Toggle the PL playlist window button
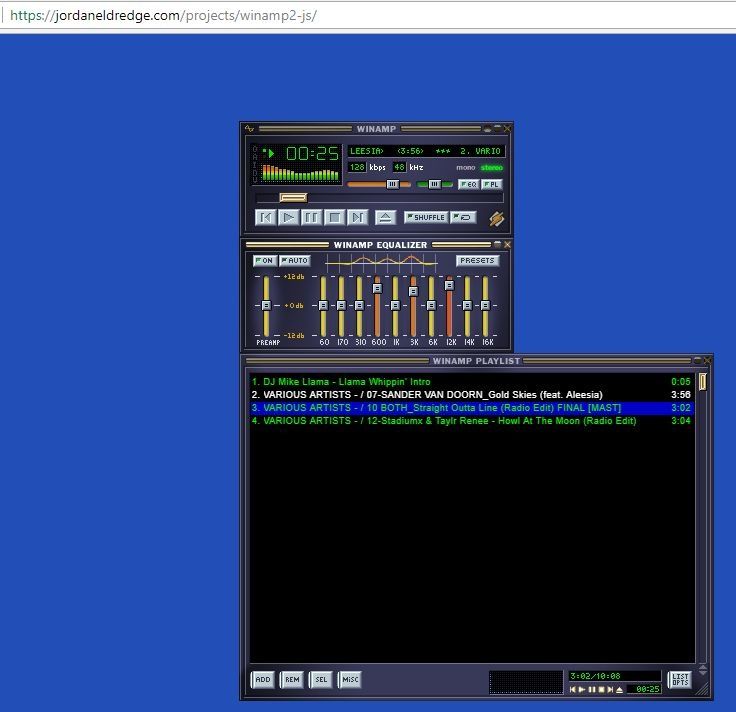The width and height of the screenshot is (736, 712). tap(492, 184)
